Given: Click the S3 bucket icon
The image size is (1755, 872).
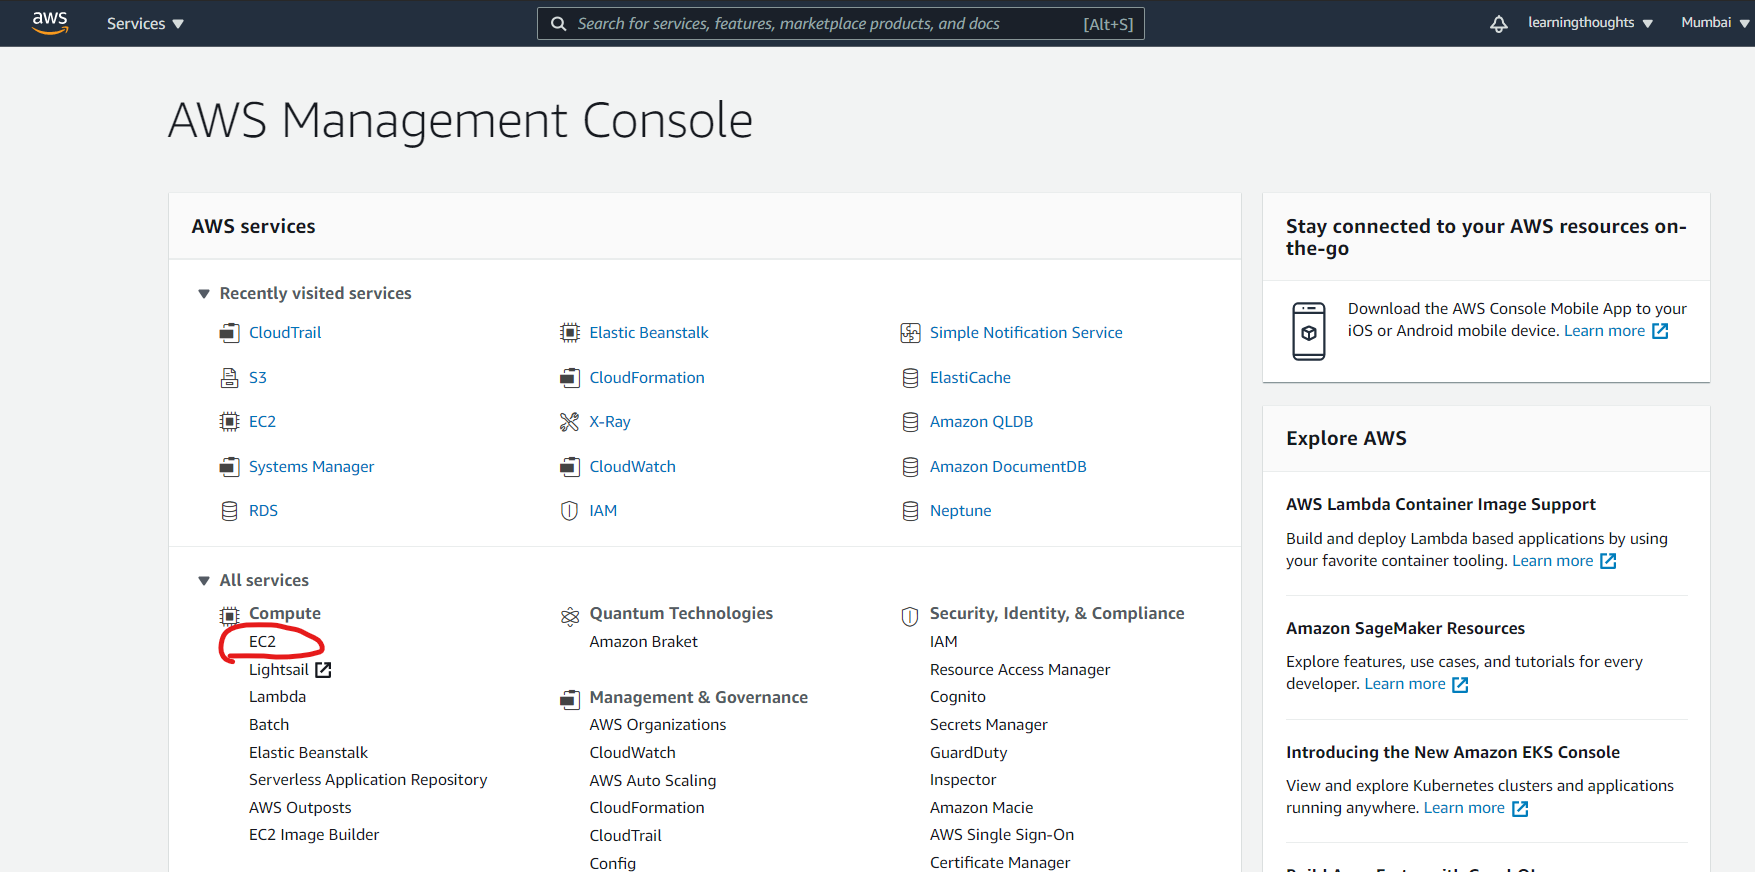Looking at the screenshot, I should pos(230,378).
